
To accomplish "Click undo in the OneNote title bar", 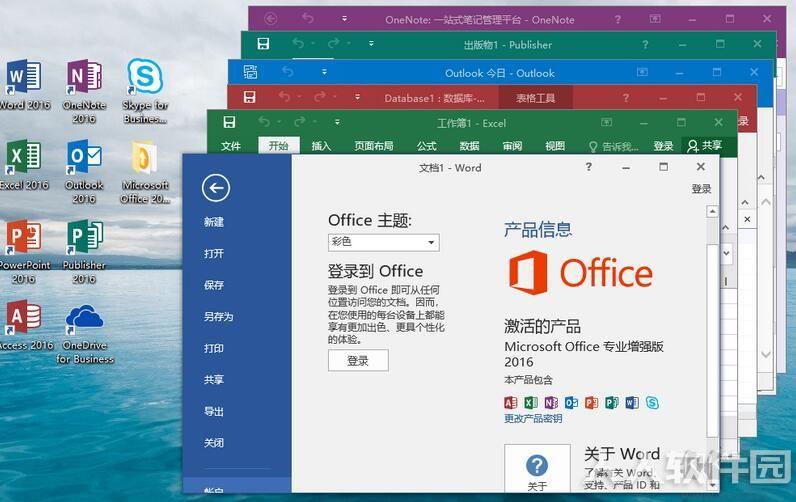I will click(308, 18).
